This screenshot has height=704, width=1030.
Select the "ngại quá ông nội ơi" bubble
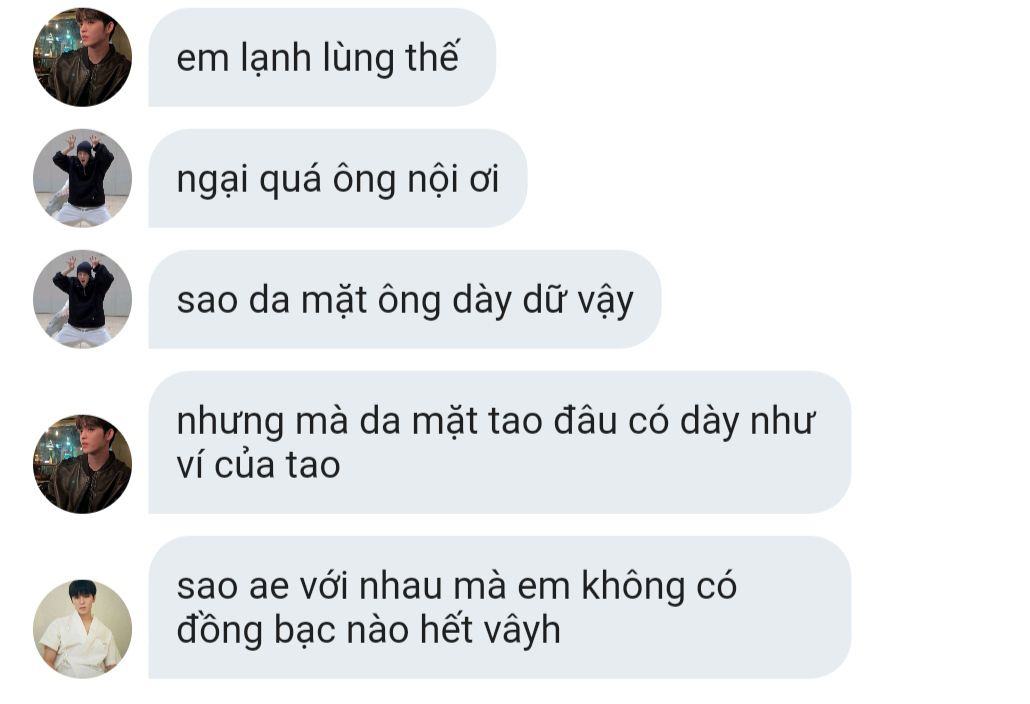pyautogui.click(x=338, y=178)
